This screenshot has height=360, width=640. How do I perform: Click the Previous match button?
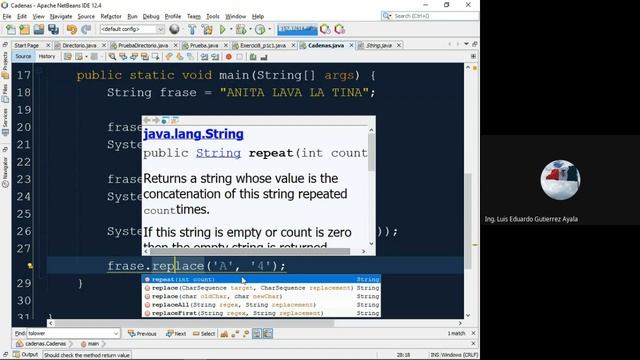tap(142, 333)
